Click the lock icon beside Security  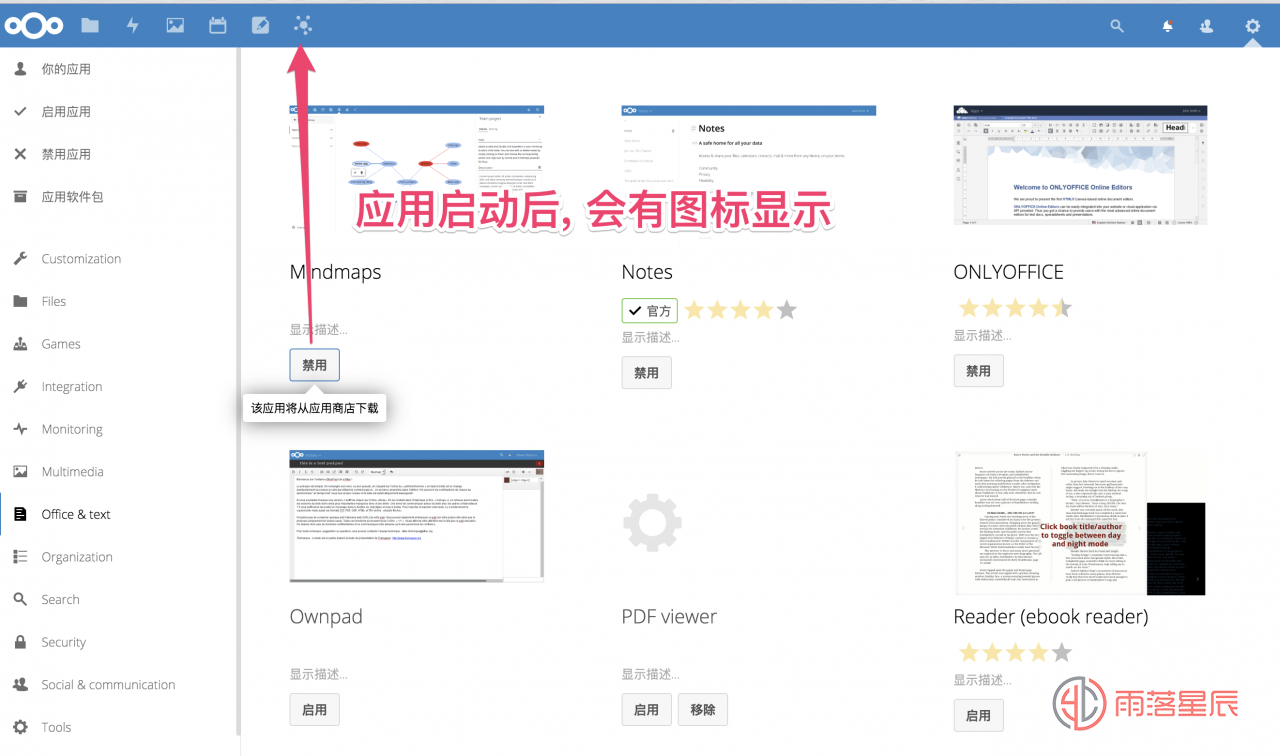20,642
